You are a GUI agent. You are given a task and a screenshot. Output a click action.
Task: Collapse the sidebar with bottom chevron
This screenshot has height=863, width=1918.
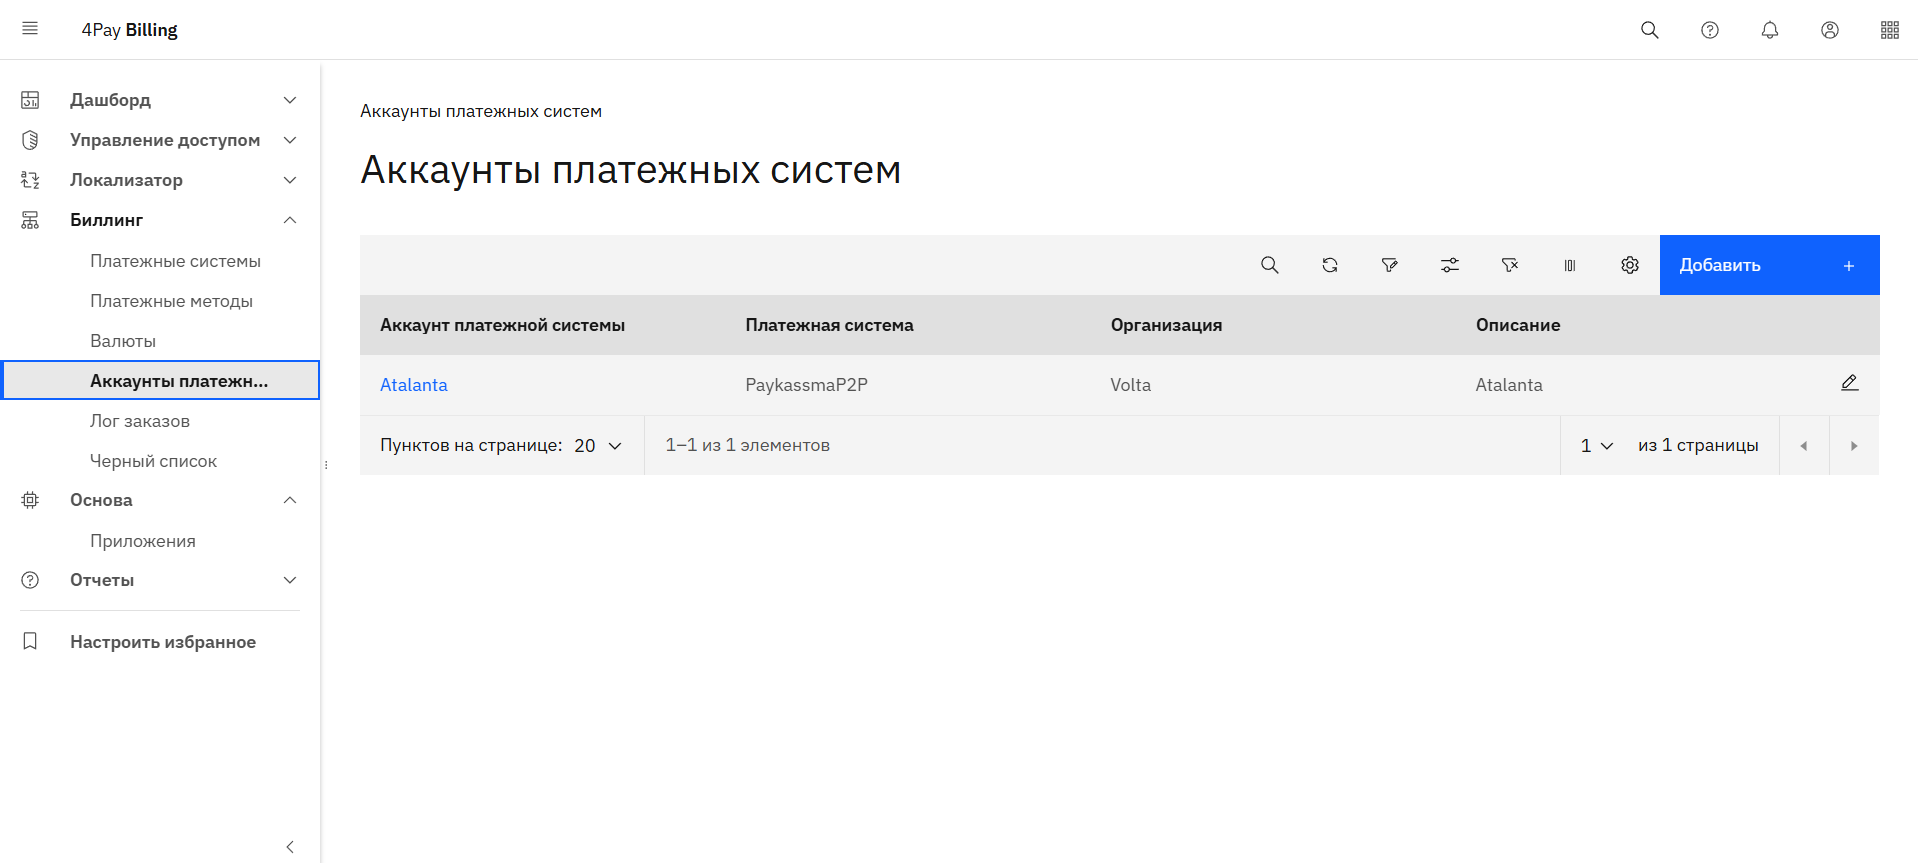[290, 847]
